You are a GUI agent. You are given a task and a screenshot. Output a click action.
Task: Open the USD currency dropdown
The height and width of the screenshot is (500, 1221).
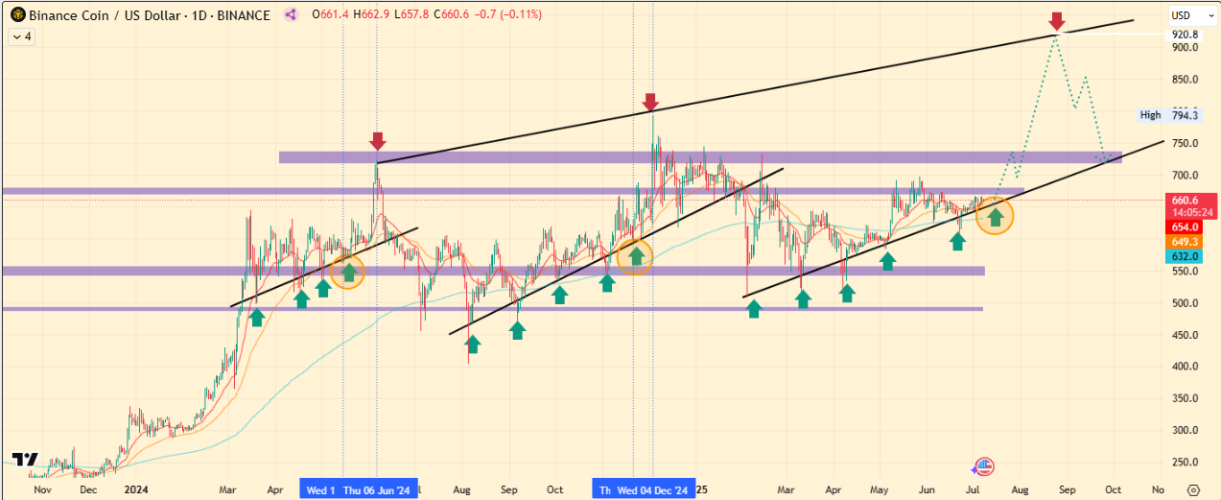(1187, 15)
